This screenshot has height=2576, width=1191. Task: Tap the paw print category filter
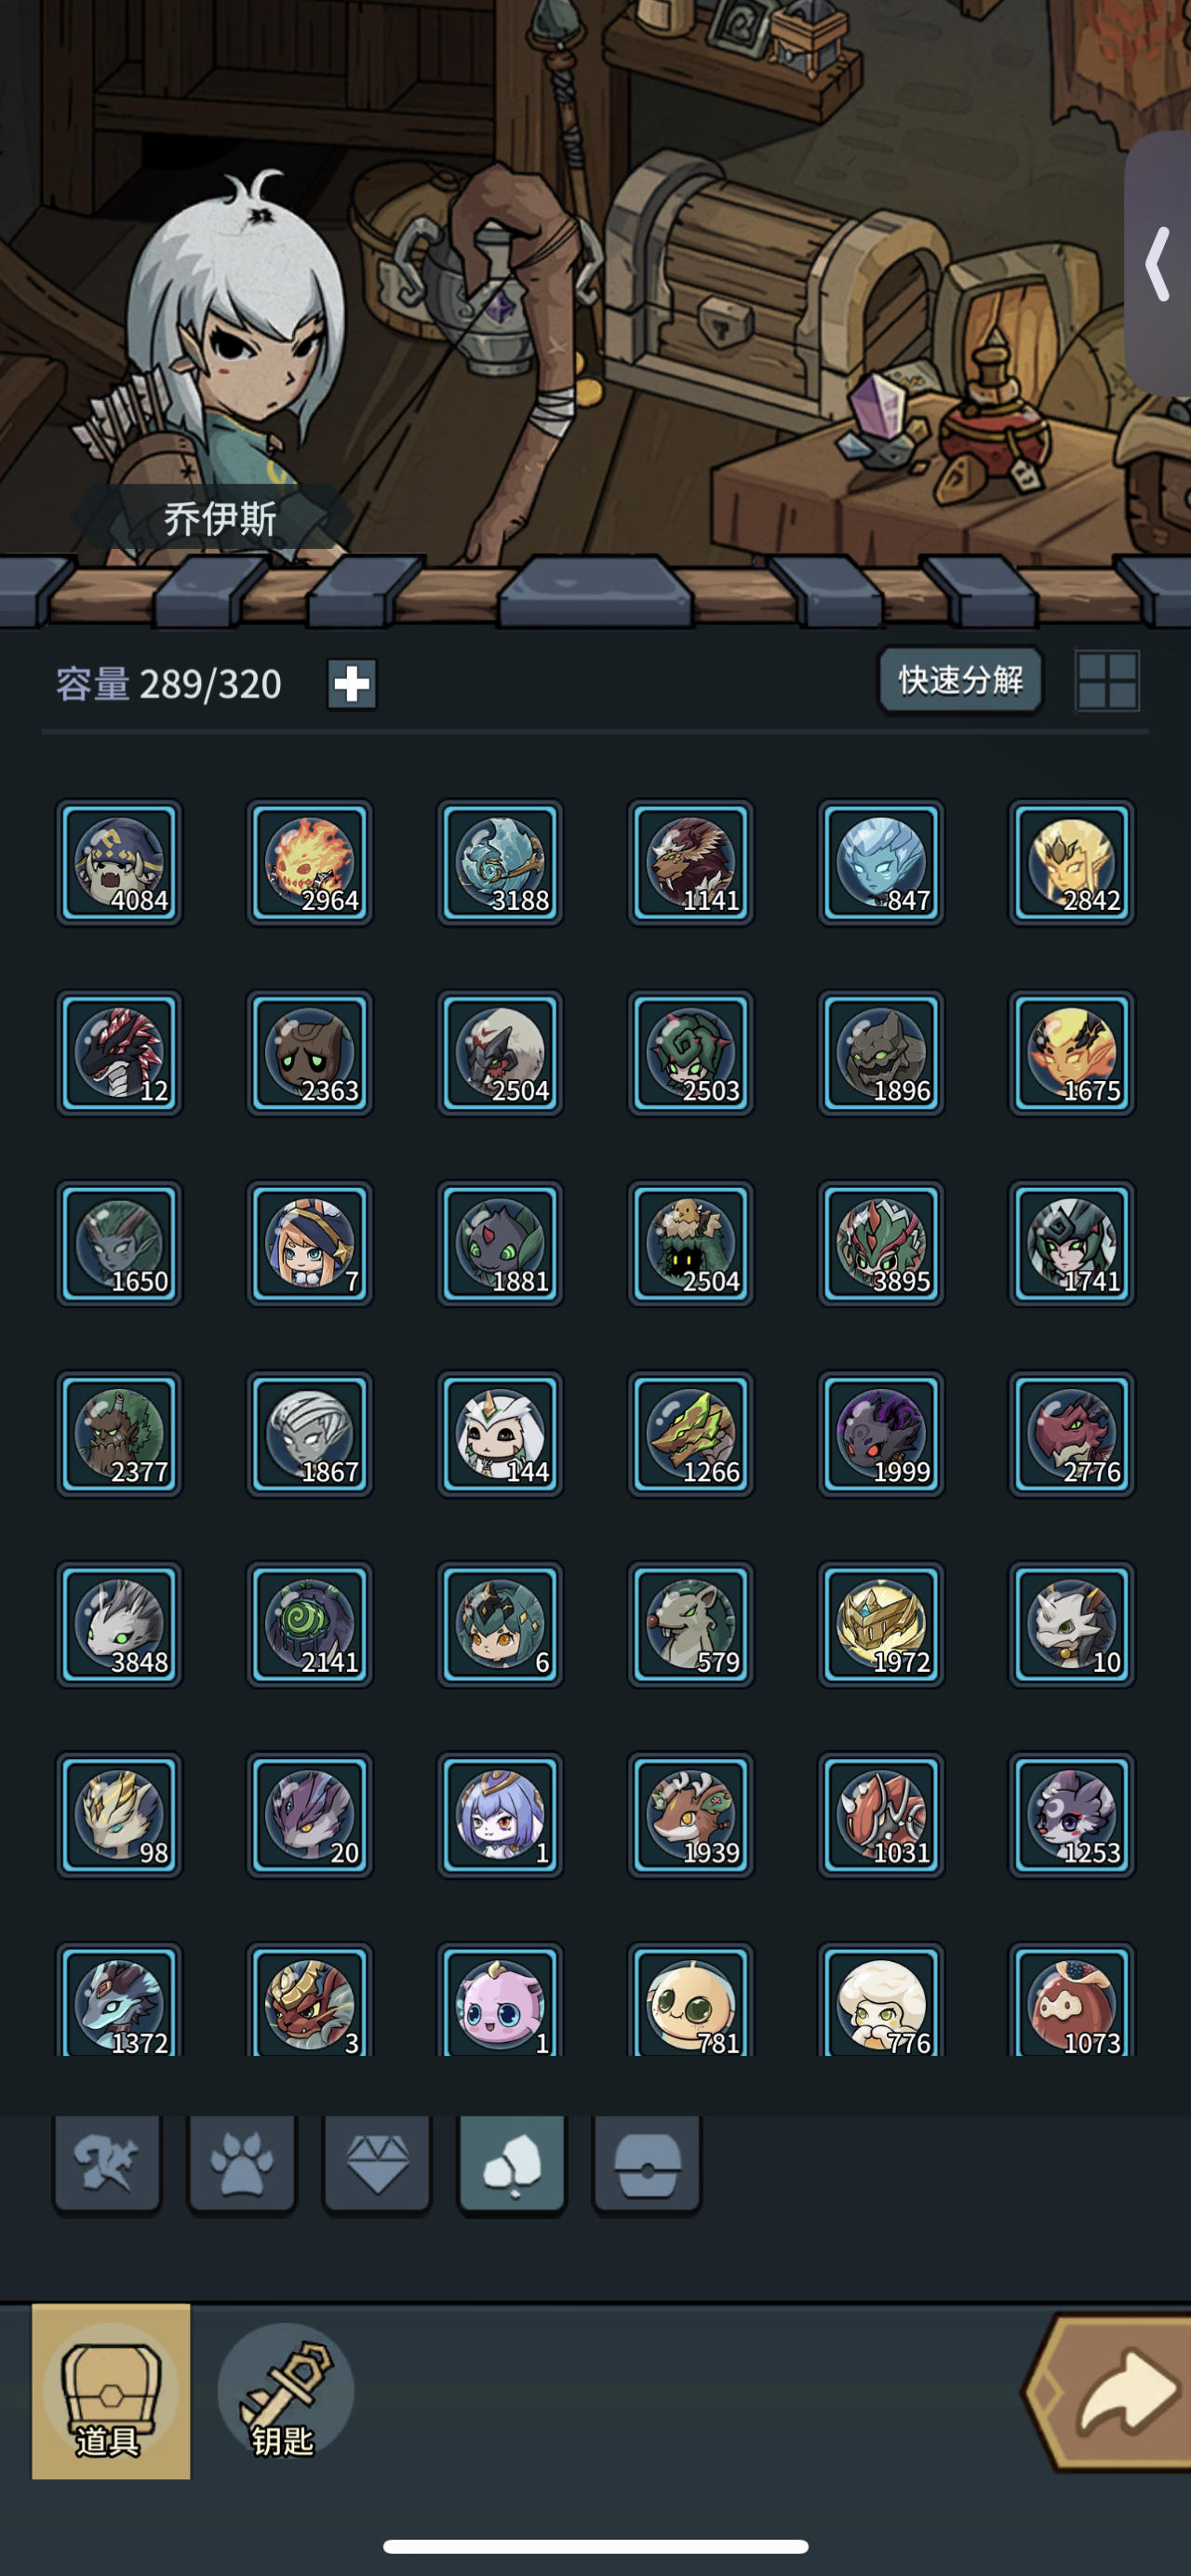pos(242,2165)
